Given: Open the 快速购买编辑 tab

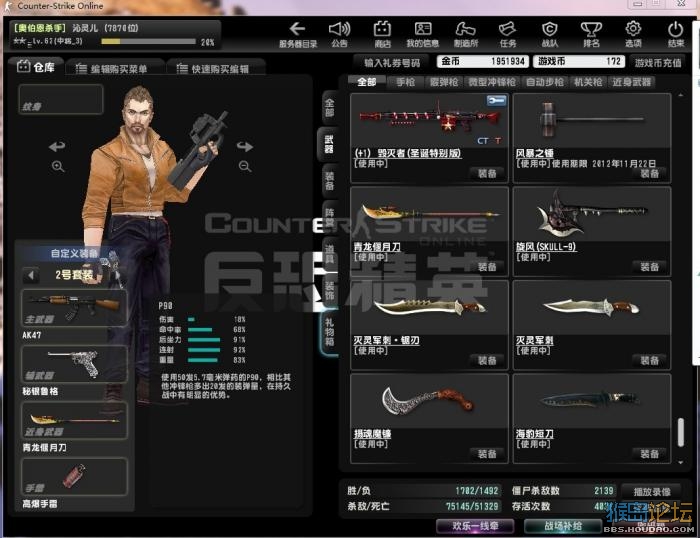Looking at the screenshot, I should [x=216, y=69].
